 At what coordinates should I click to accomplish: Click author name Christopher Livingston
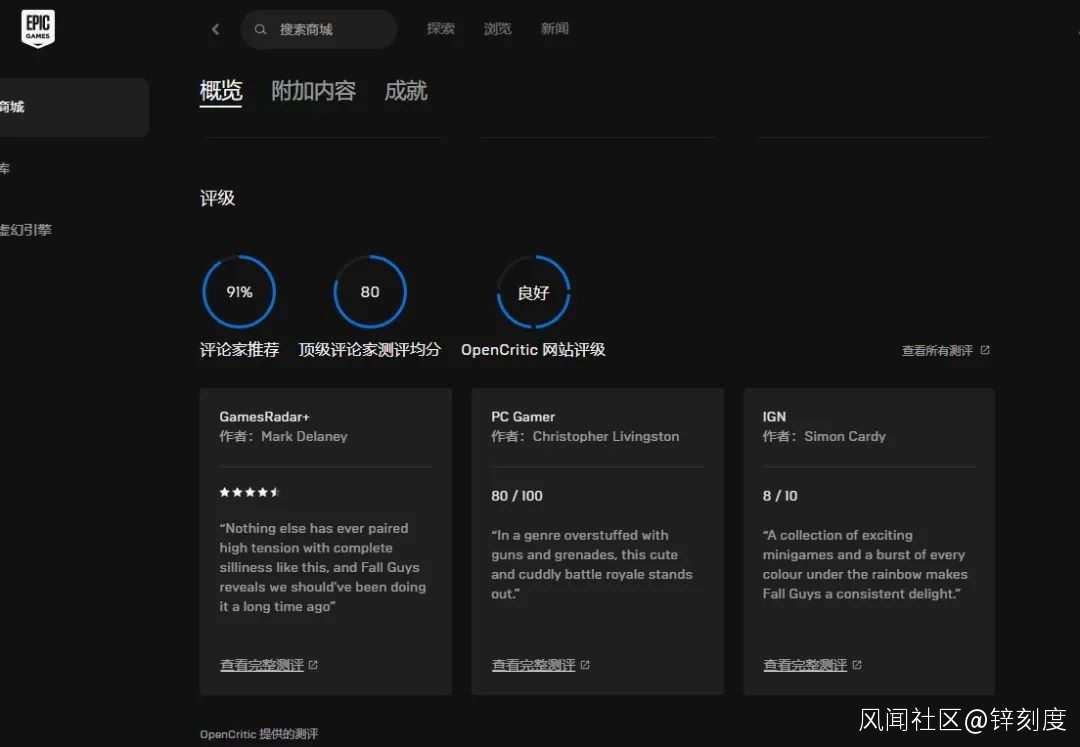[x=605, y=436]
